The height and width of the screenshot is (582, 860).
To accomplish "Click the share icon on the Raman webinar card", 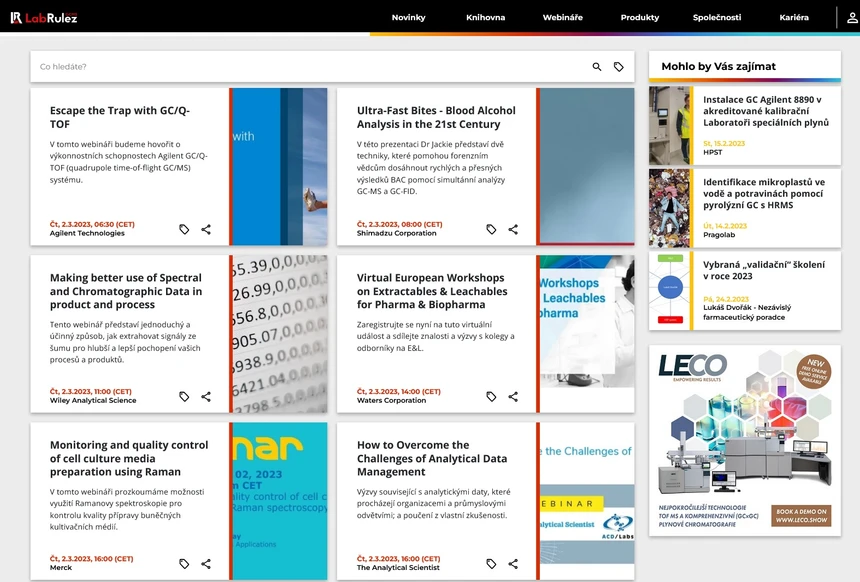I will tap(206, 563).
